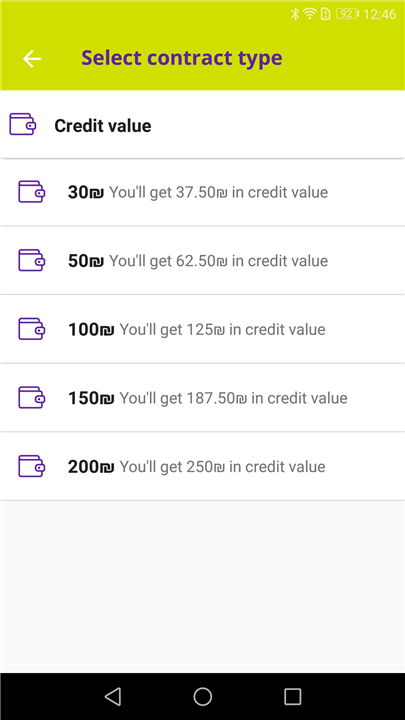Screen dimensions: 405x720
Task: Choose the 150₪ credit amount
Action: pyautogui.click(x=202, y=398)
